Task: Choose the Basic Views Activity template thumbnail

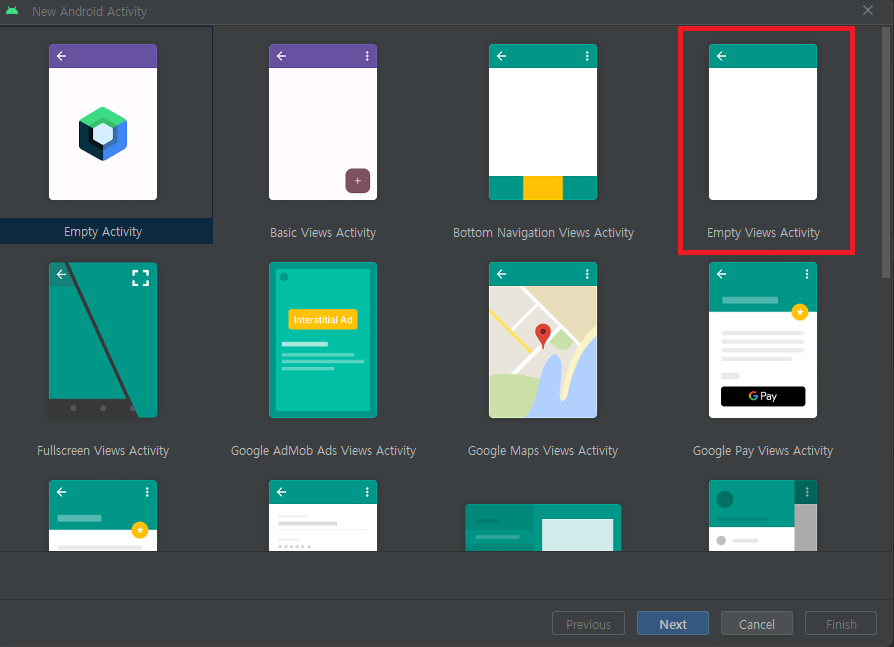Action: click(x=323, y=122)
